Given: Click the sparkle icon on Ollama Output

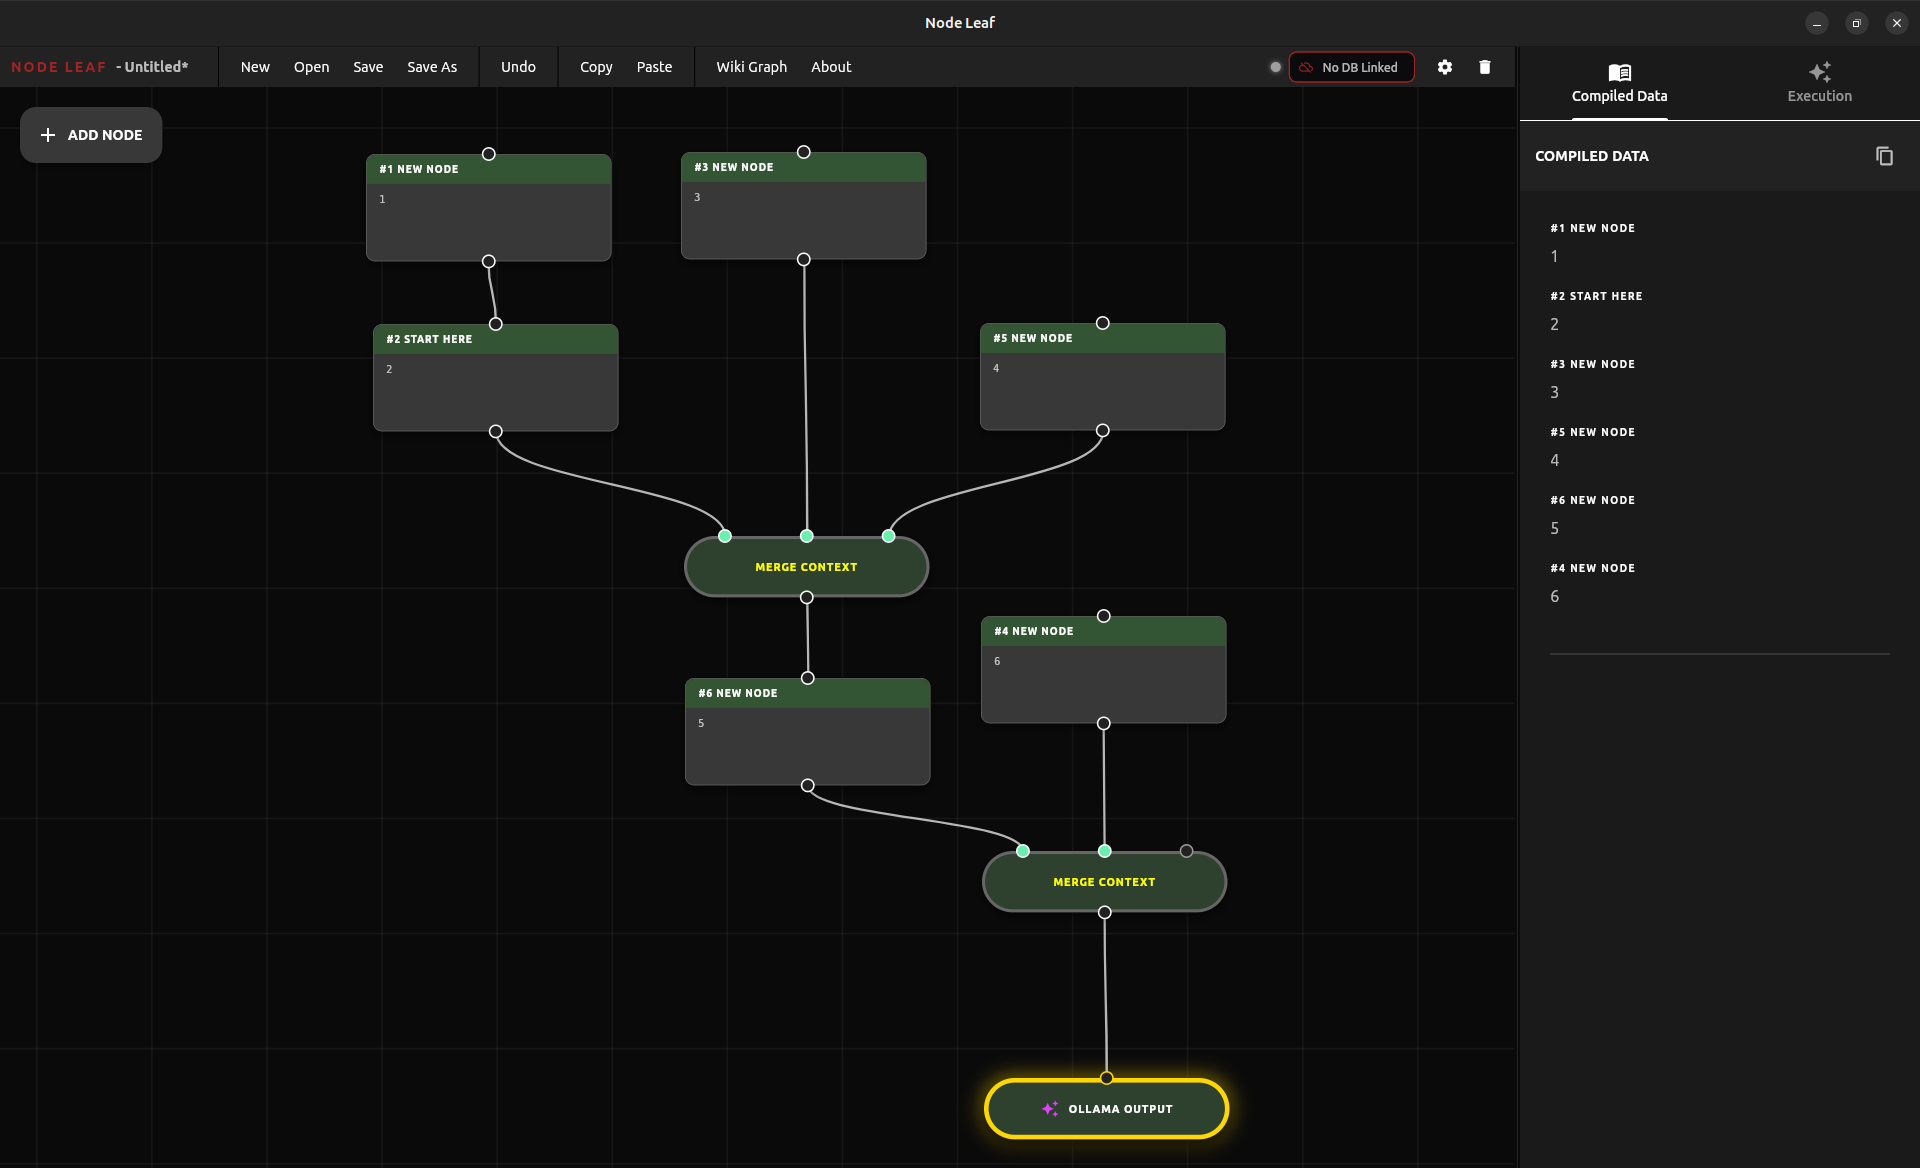Looking at the screenshot, I should pyautogui.click(x=1049, y=1109).
